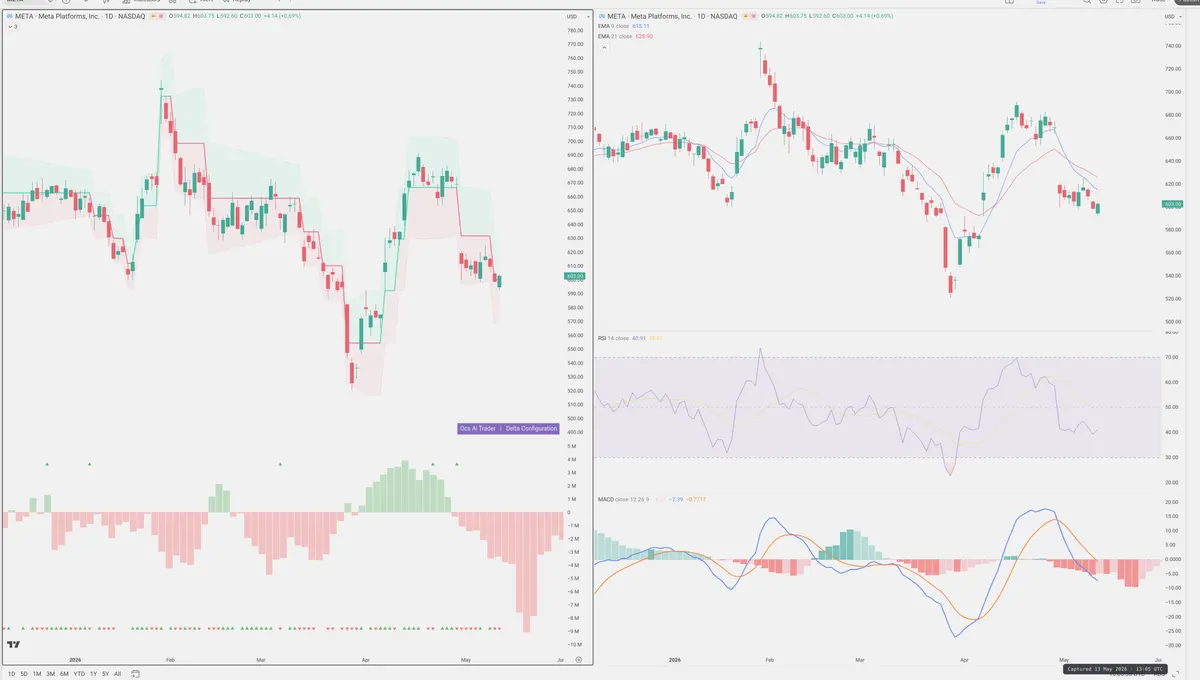Click the Apr label on the right chart time axis
The width and height of the screenshot is (1200, 680).
click(963, 660)
